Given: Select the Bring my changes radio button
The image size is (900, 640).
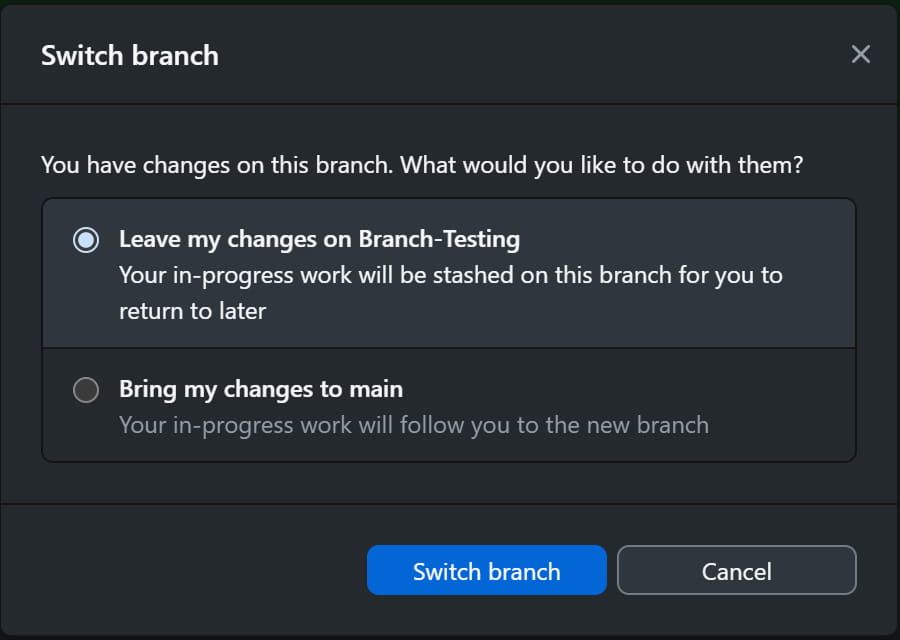Looking at the screenshot, I should 86,390.
